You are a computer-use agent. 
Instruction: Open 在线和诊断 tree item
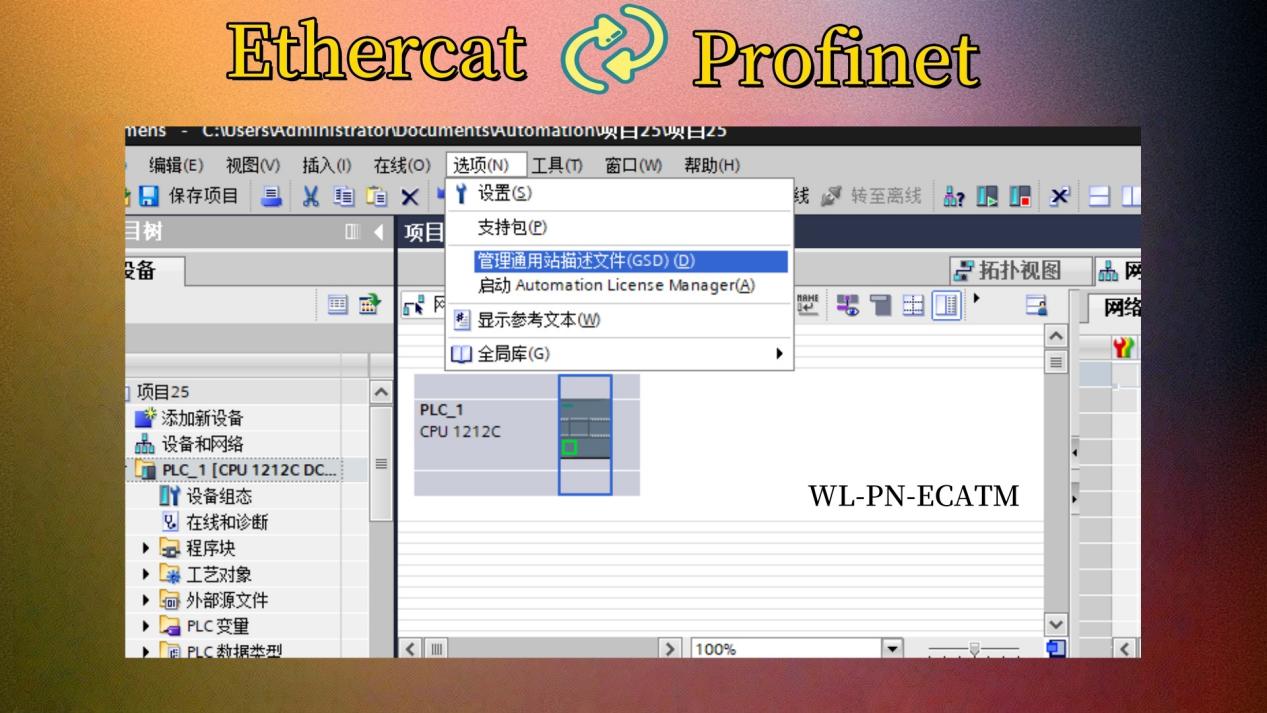[227, 522]
